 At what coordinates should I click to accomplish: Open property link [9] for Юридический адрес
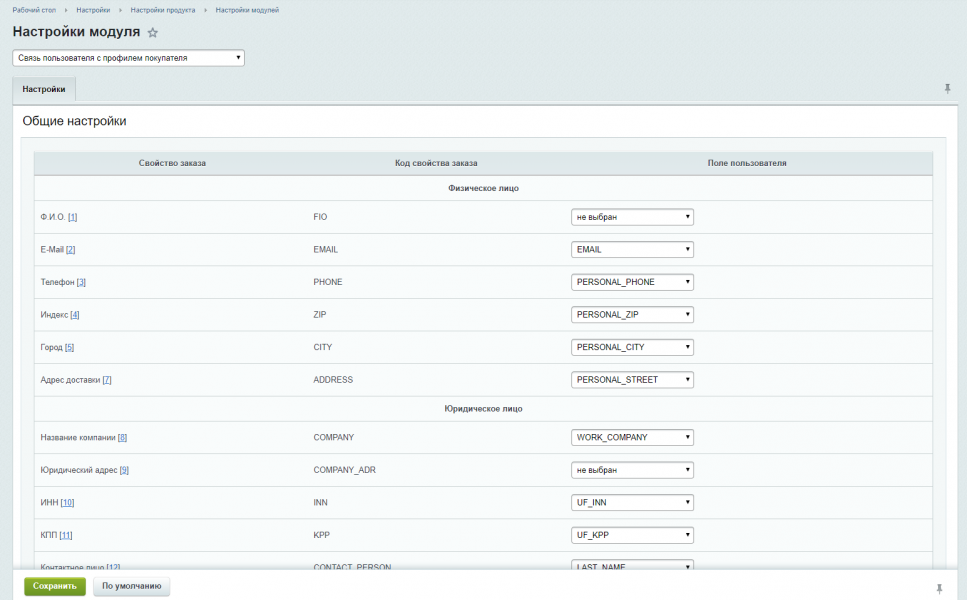[x=124, y=470]
